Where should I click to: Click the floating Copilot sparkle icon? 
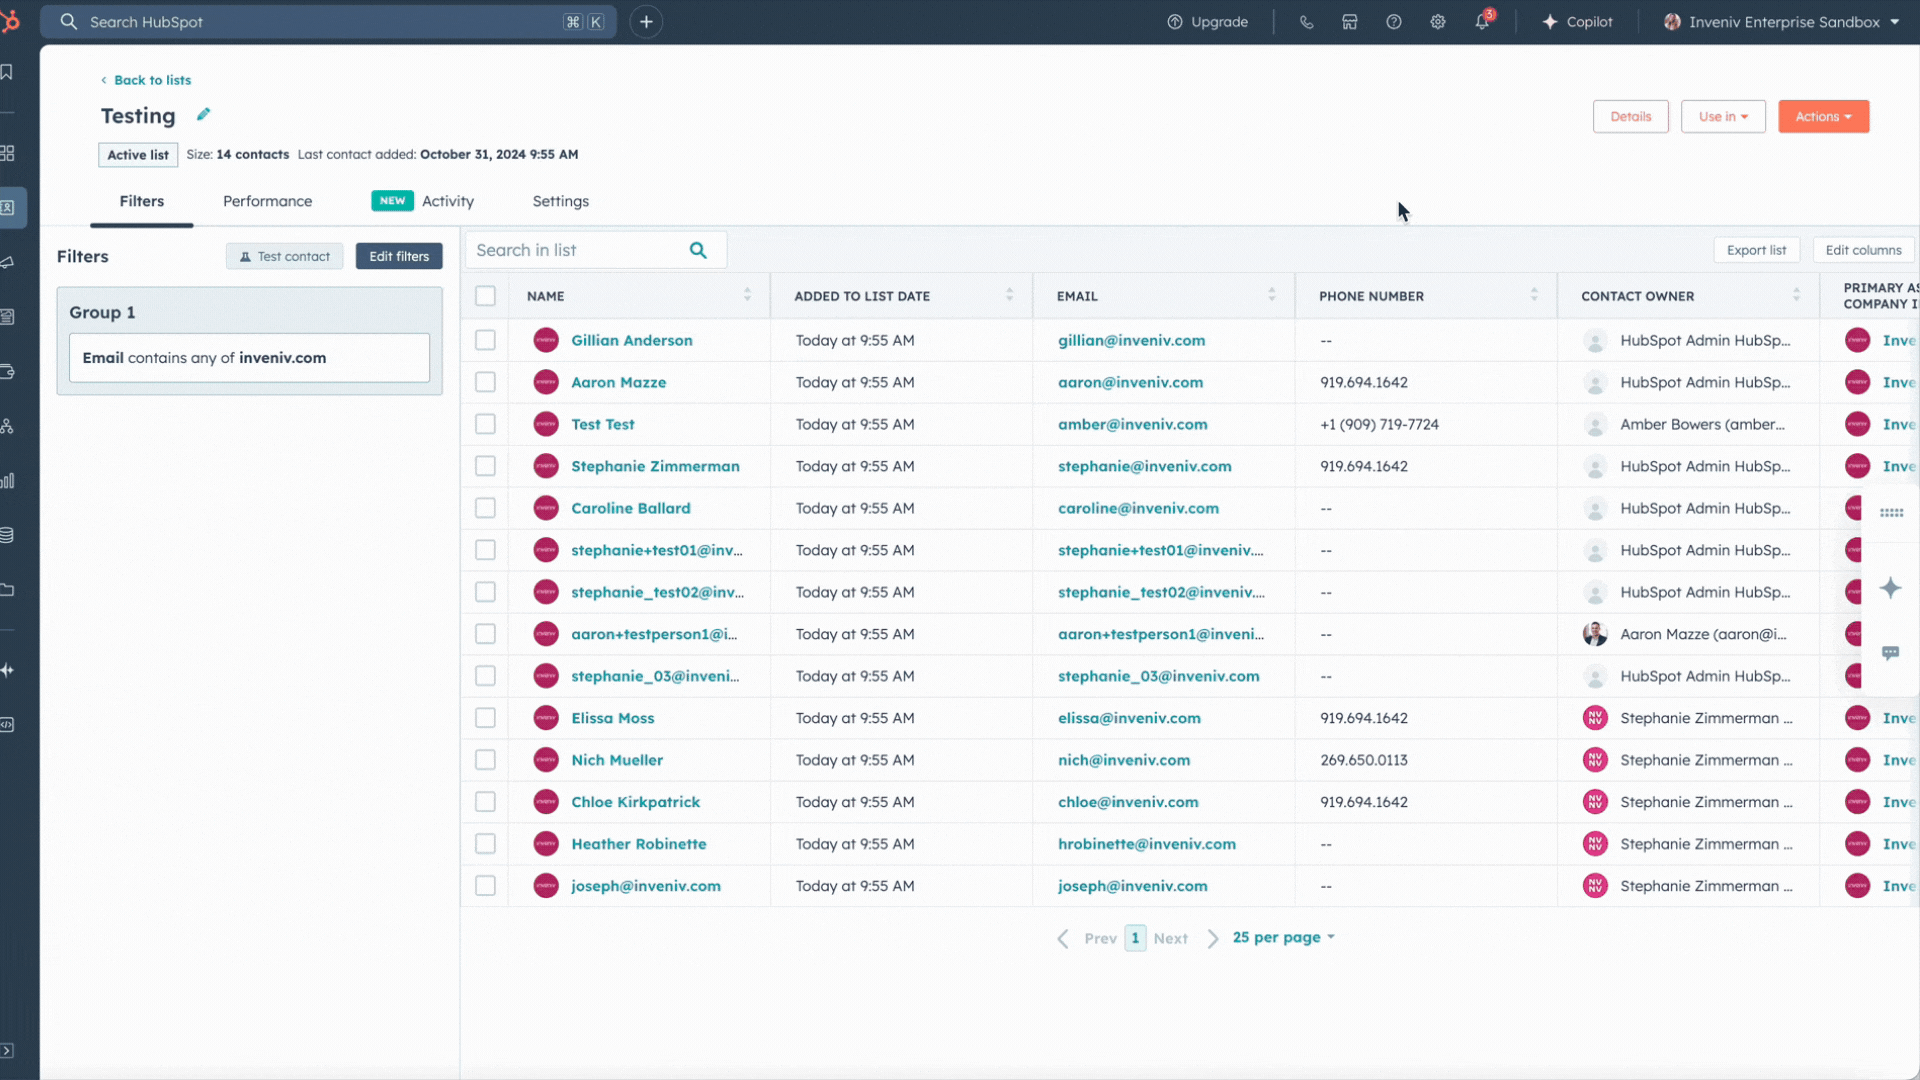coord(1890,588)
